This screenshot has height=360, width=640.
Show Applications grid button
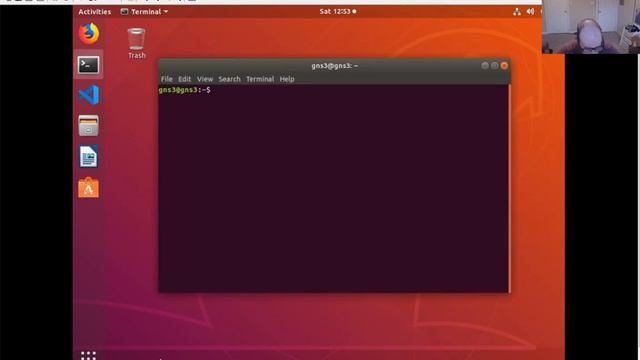click(x=88, y=355)
